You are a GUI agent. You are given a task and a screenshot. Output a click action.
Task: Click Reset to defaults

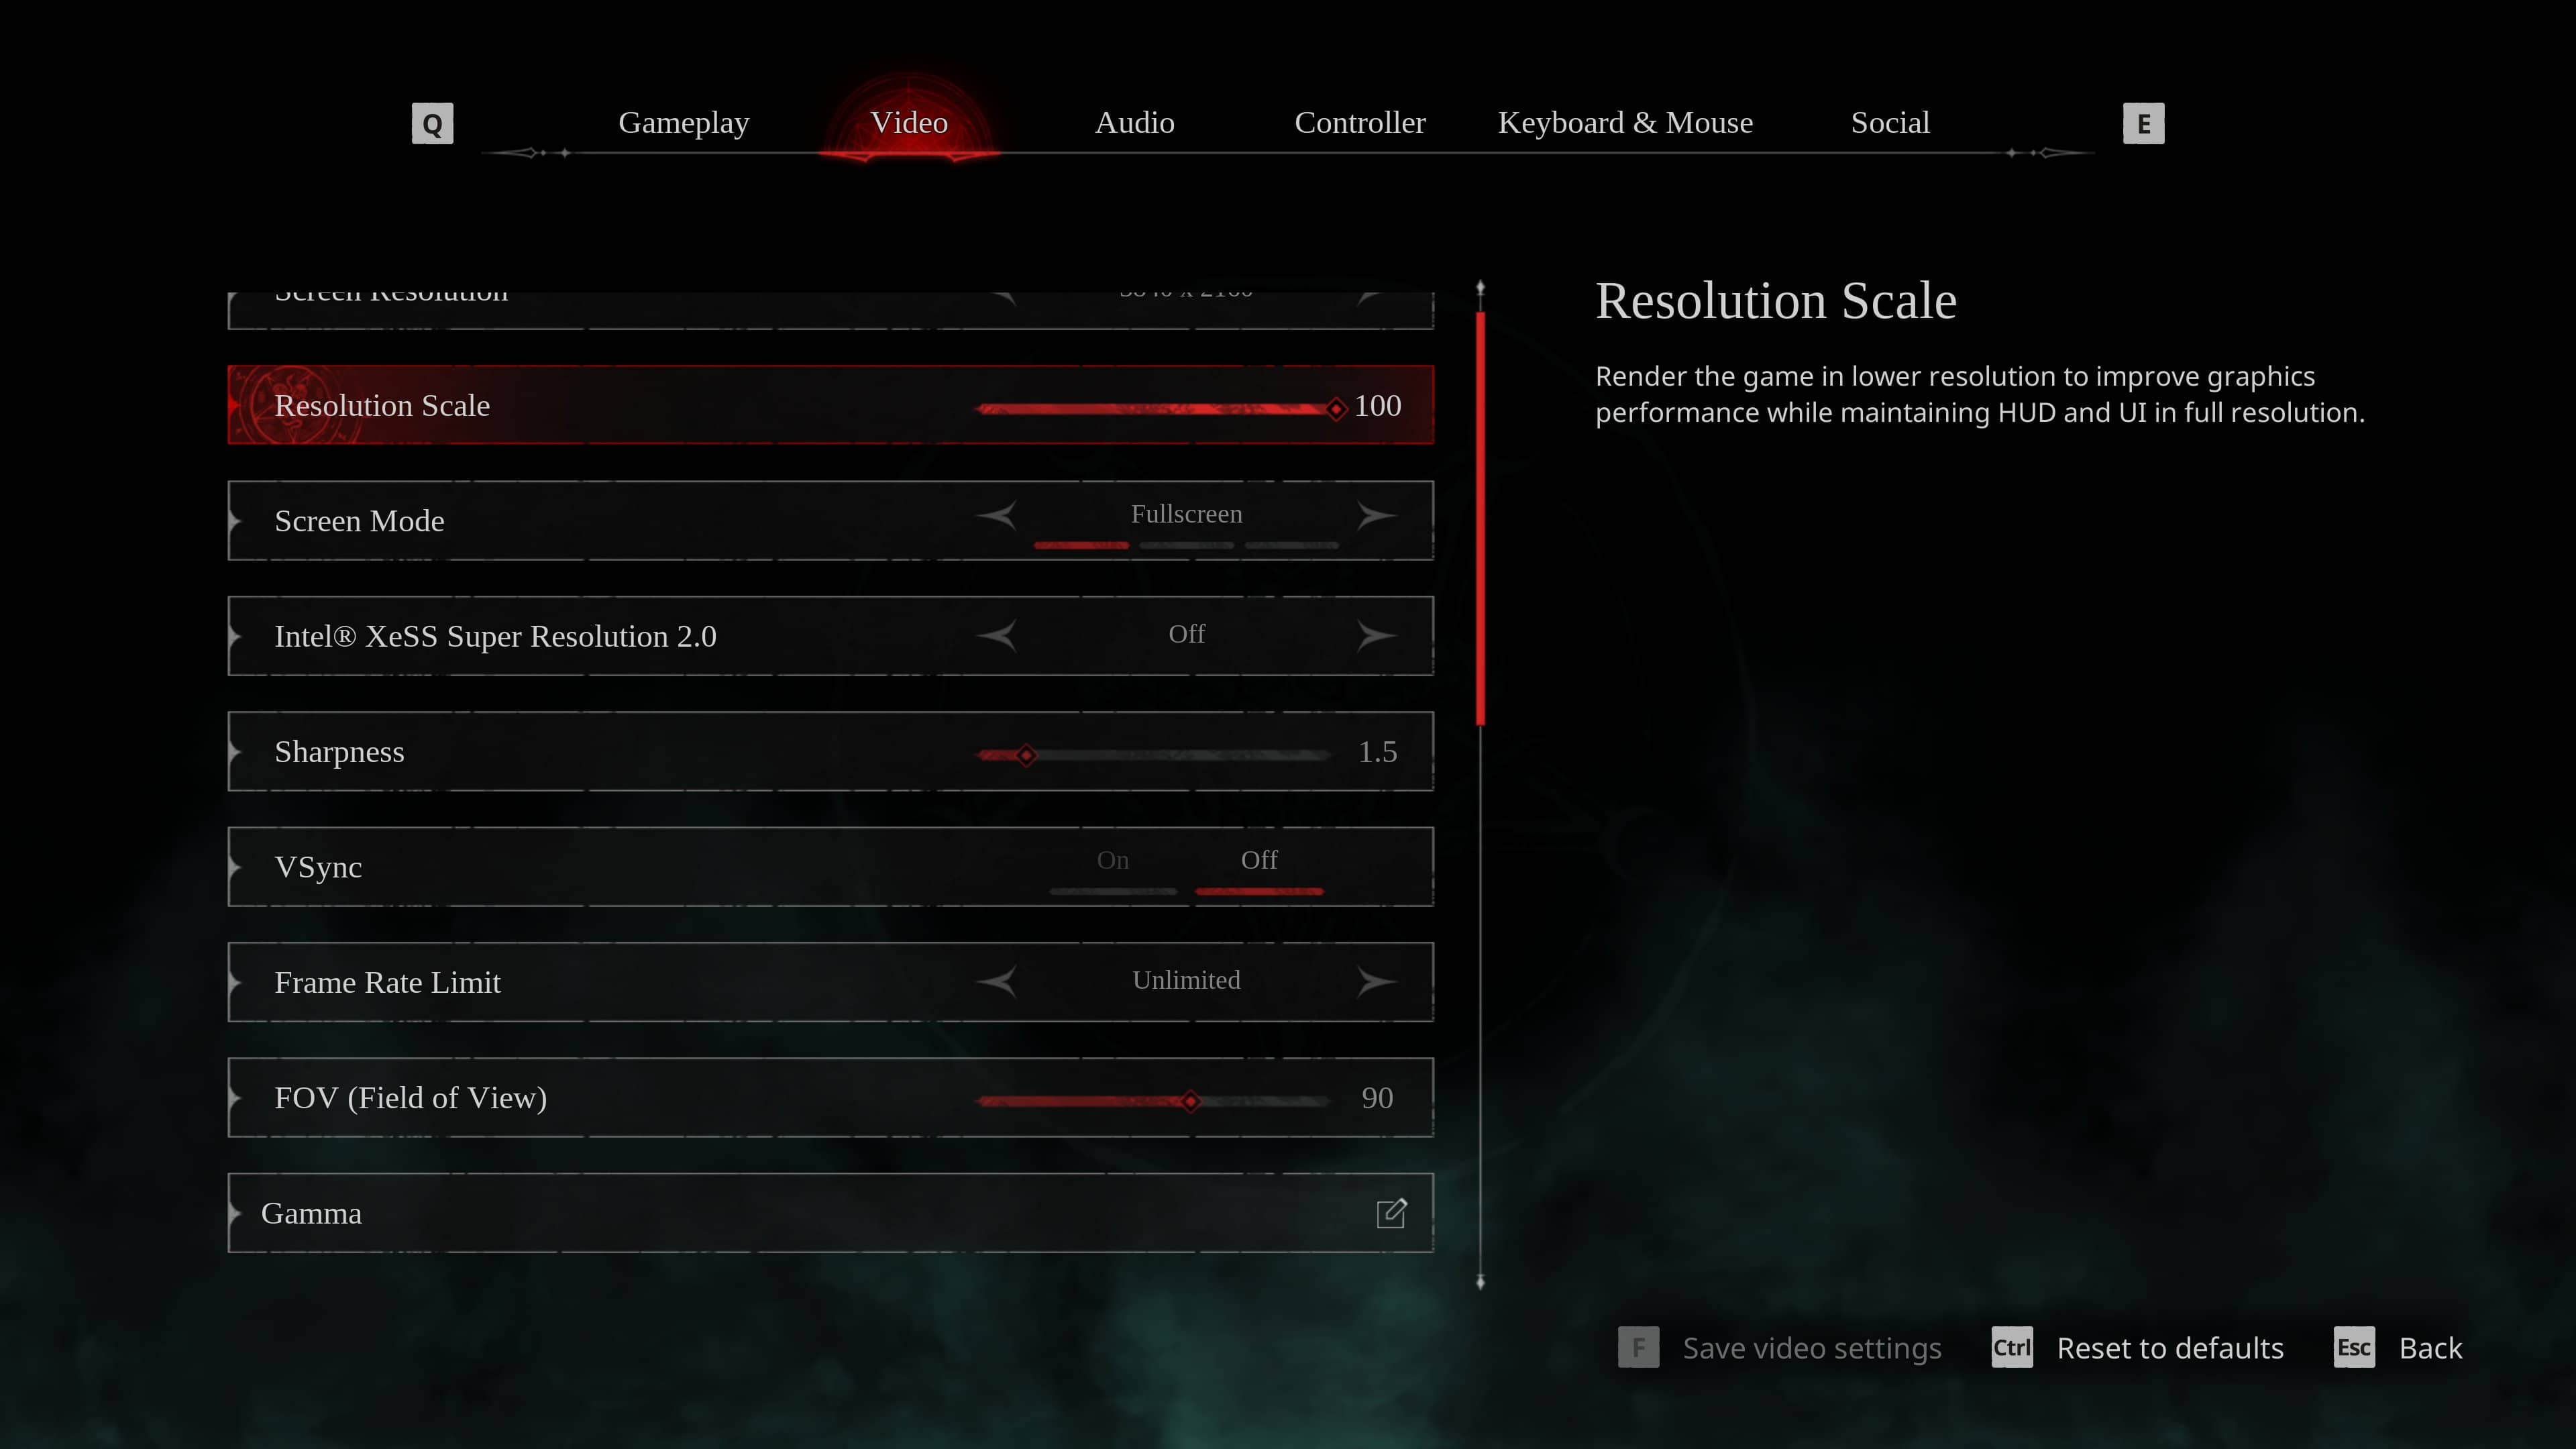click(x=2169, y=1348)
